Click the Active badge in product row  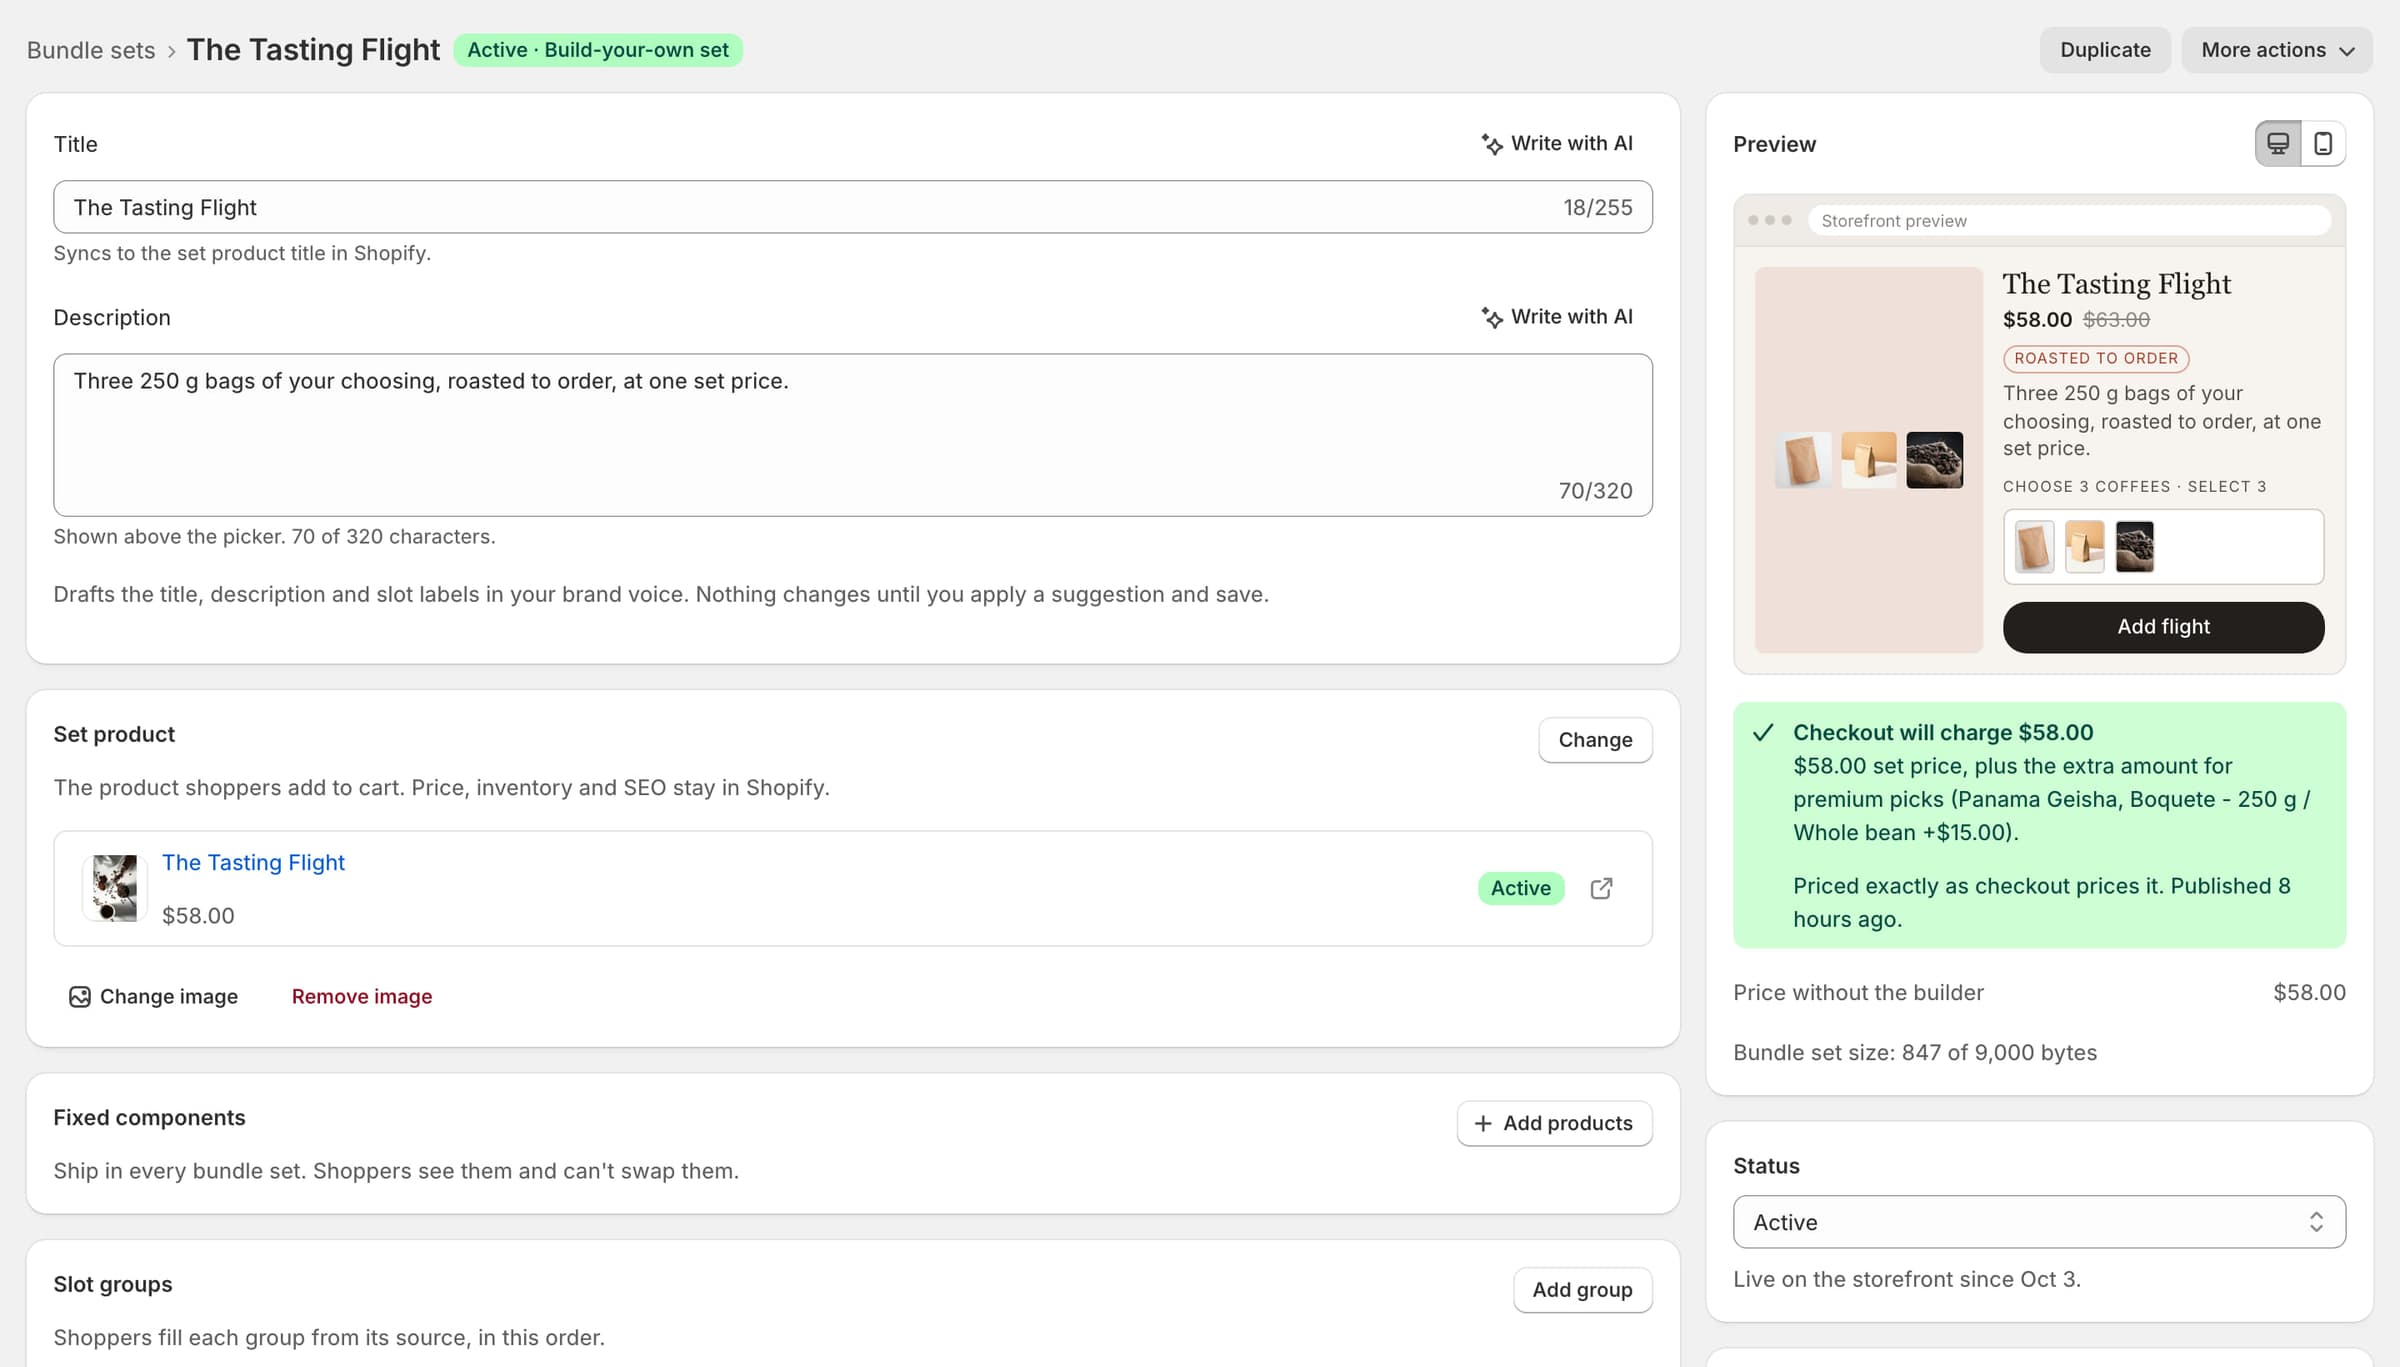(x=1520, y=888)
